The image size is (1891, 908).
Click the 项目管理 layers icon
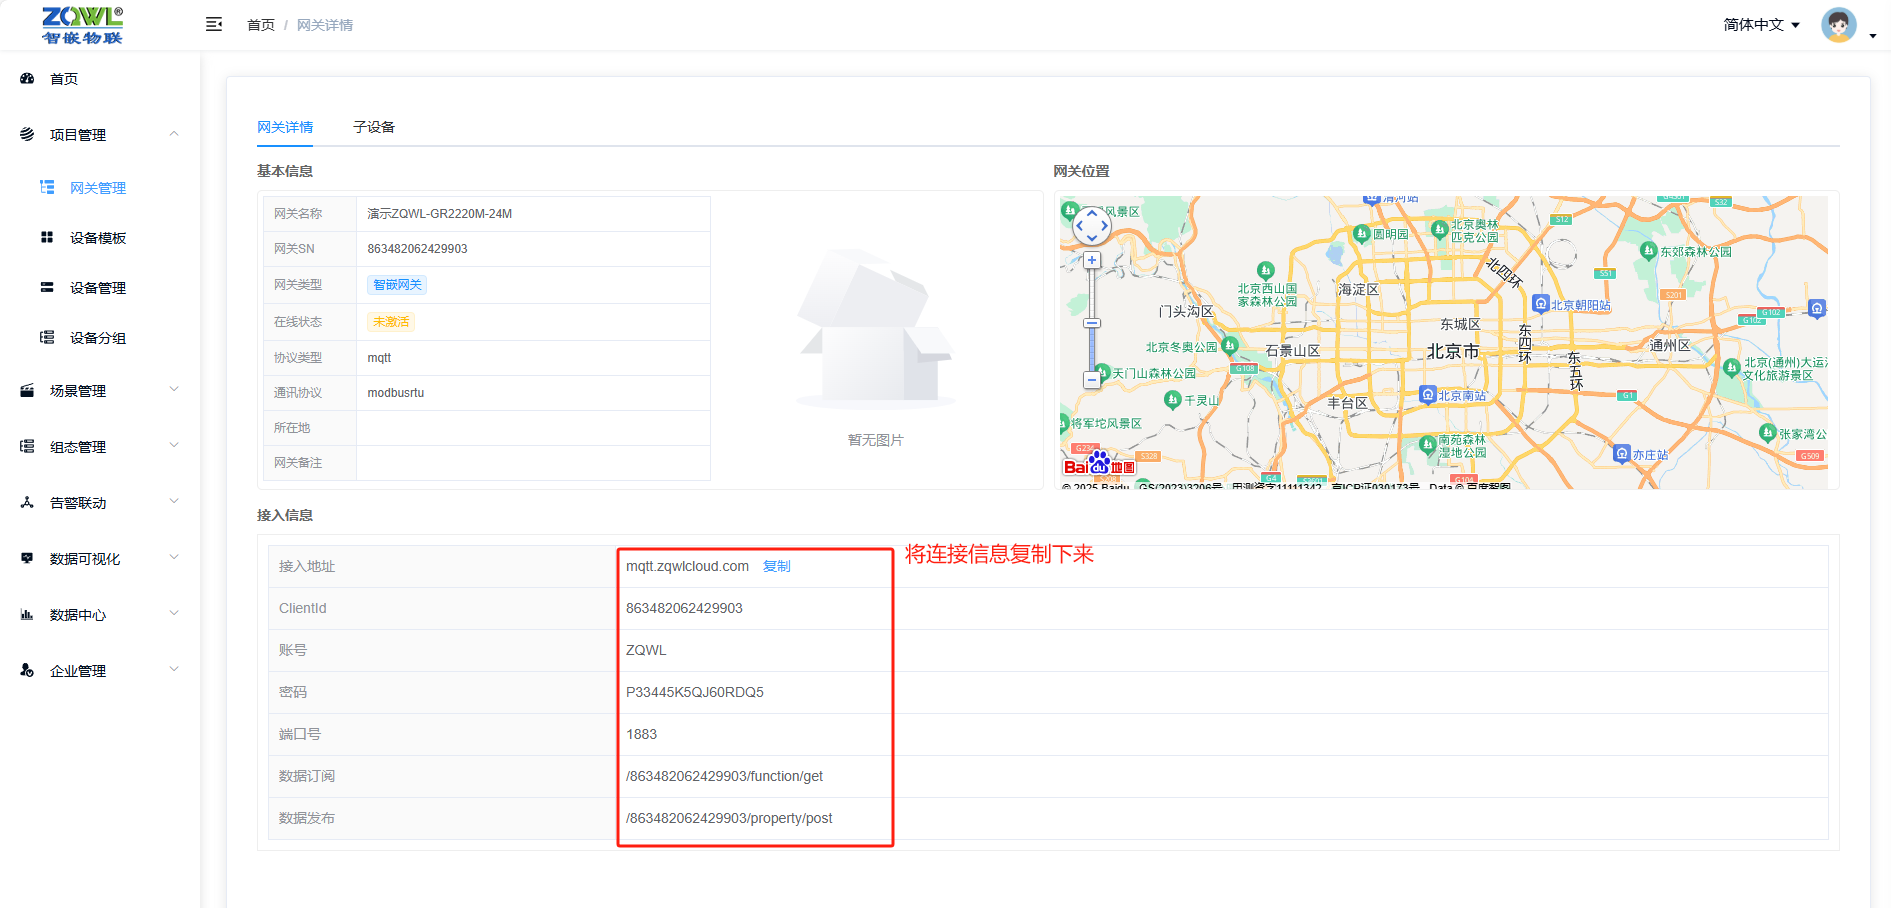click(27, 134)
